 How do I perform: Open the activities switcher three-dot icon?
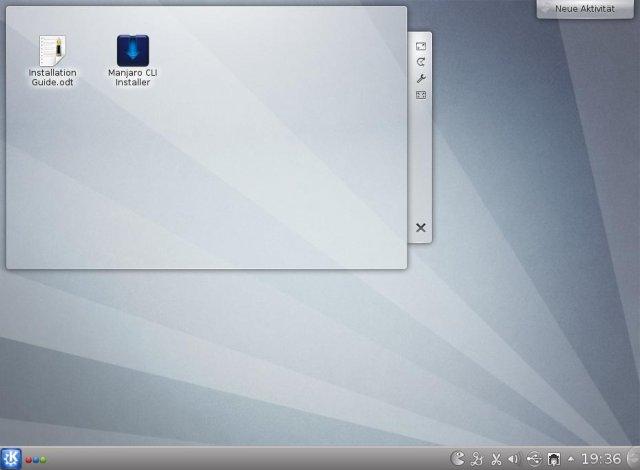pyautogui.click(x=36, y=460)
